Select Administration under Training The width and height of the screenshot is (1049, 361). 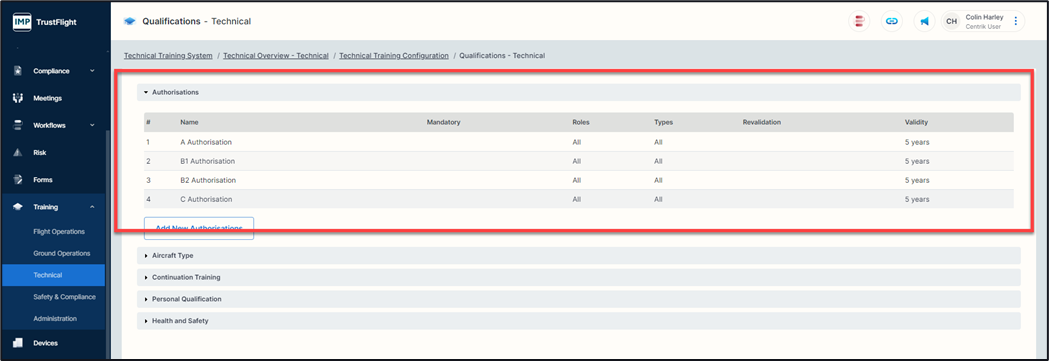(55, 319)
